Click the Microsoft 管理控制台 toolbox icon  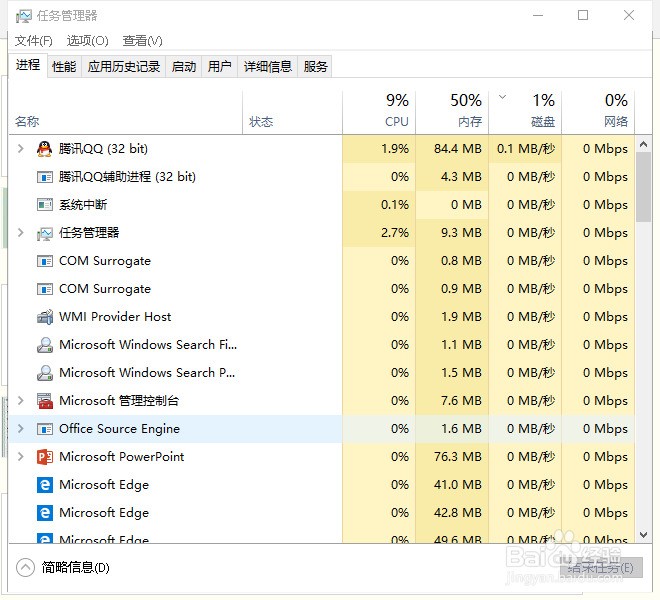45,401
